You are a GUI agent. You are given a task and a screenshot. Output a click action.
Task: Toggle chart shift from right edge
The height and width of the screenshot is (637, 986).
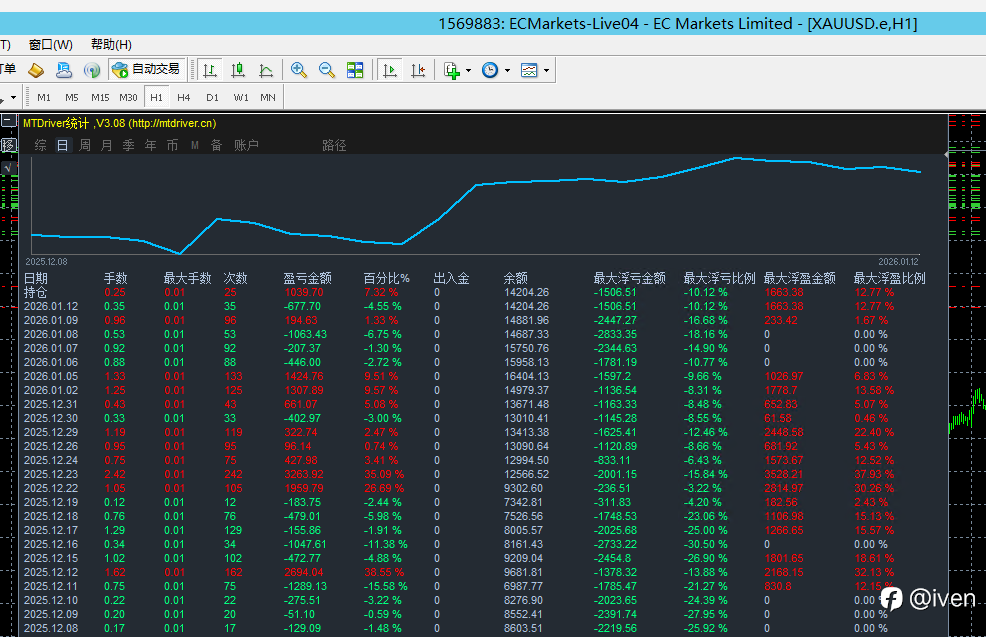point(418,70)
